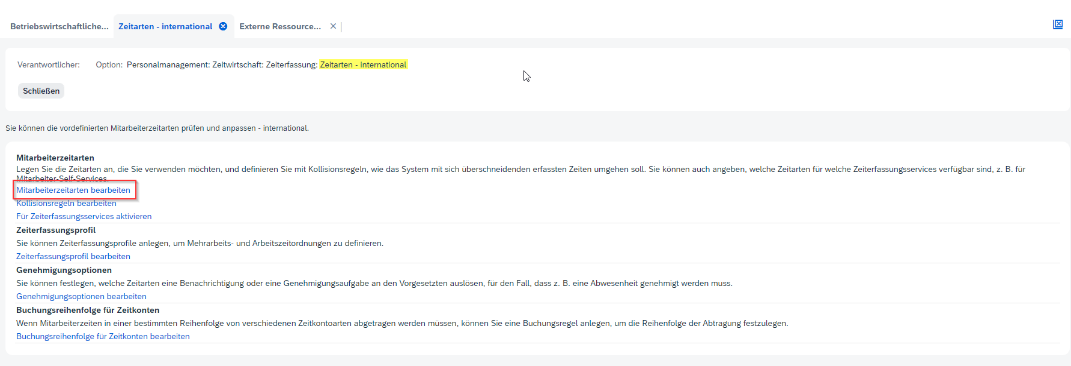1071x366 pixels.
Task: Click the top-right window layout icon
Action: click(1057, 25)
